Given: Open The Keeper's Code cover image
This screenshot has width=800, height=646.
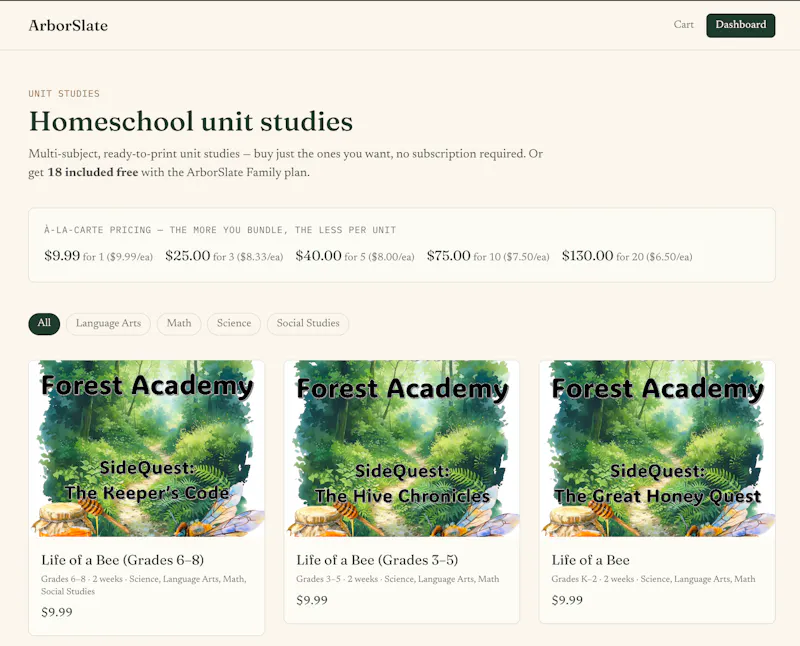Looking at the screenshot, I should pos(146,449).
